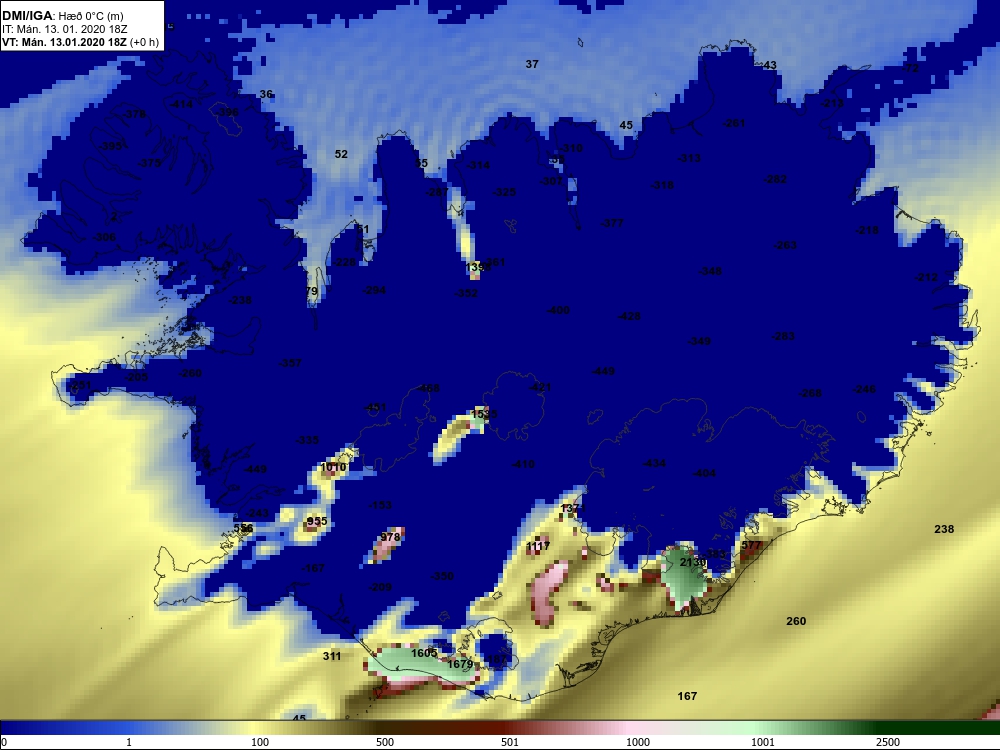
Task: Click the map value '-218'
Action: (867, 230)
